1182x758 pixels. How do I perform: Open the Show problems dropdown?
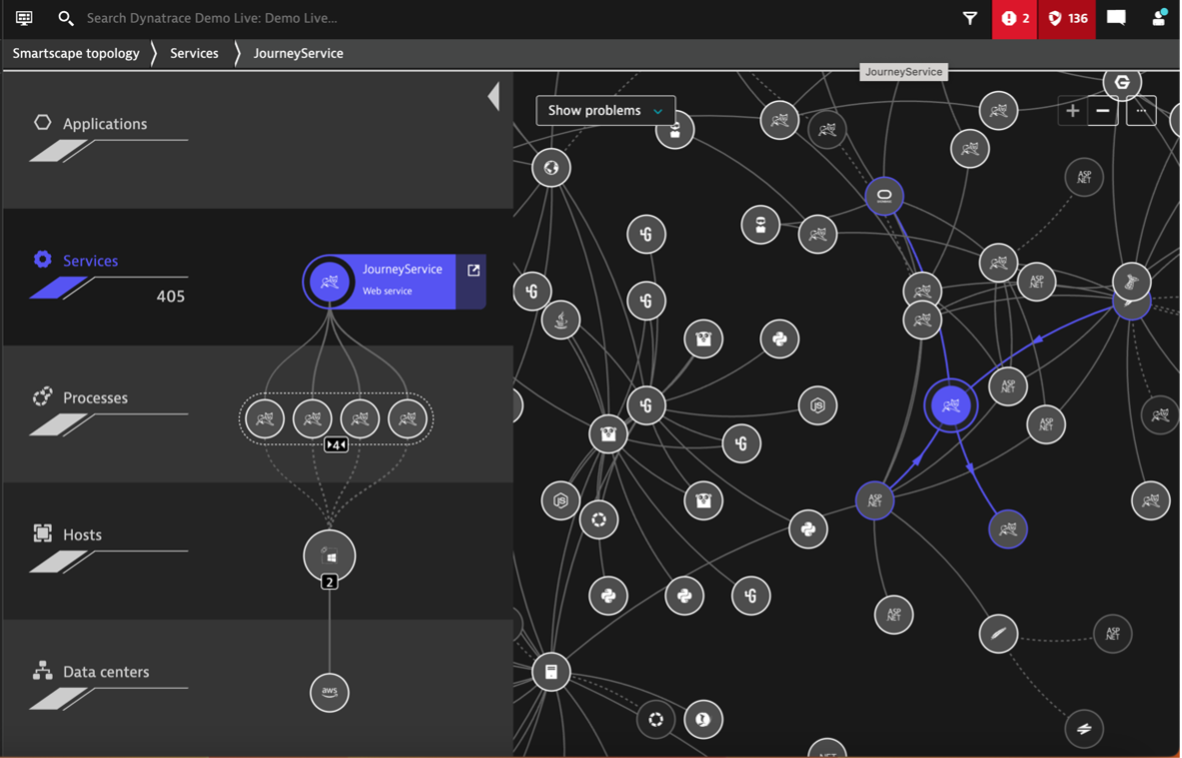(605, 111)
